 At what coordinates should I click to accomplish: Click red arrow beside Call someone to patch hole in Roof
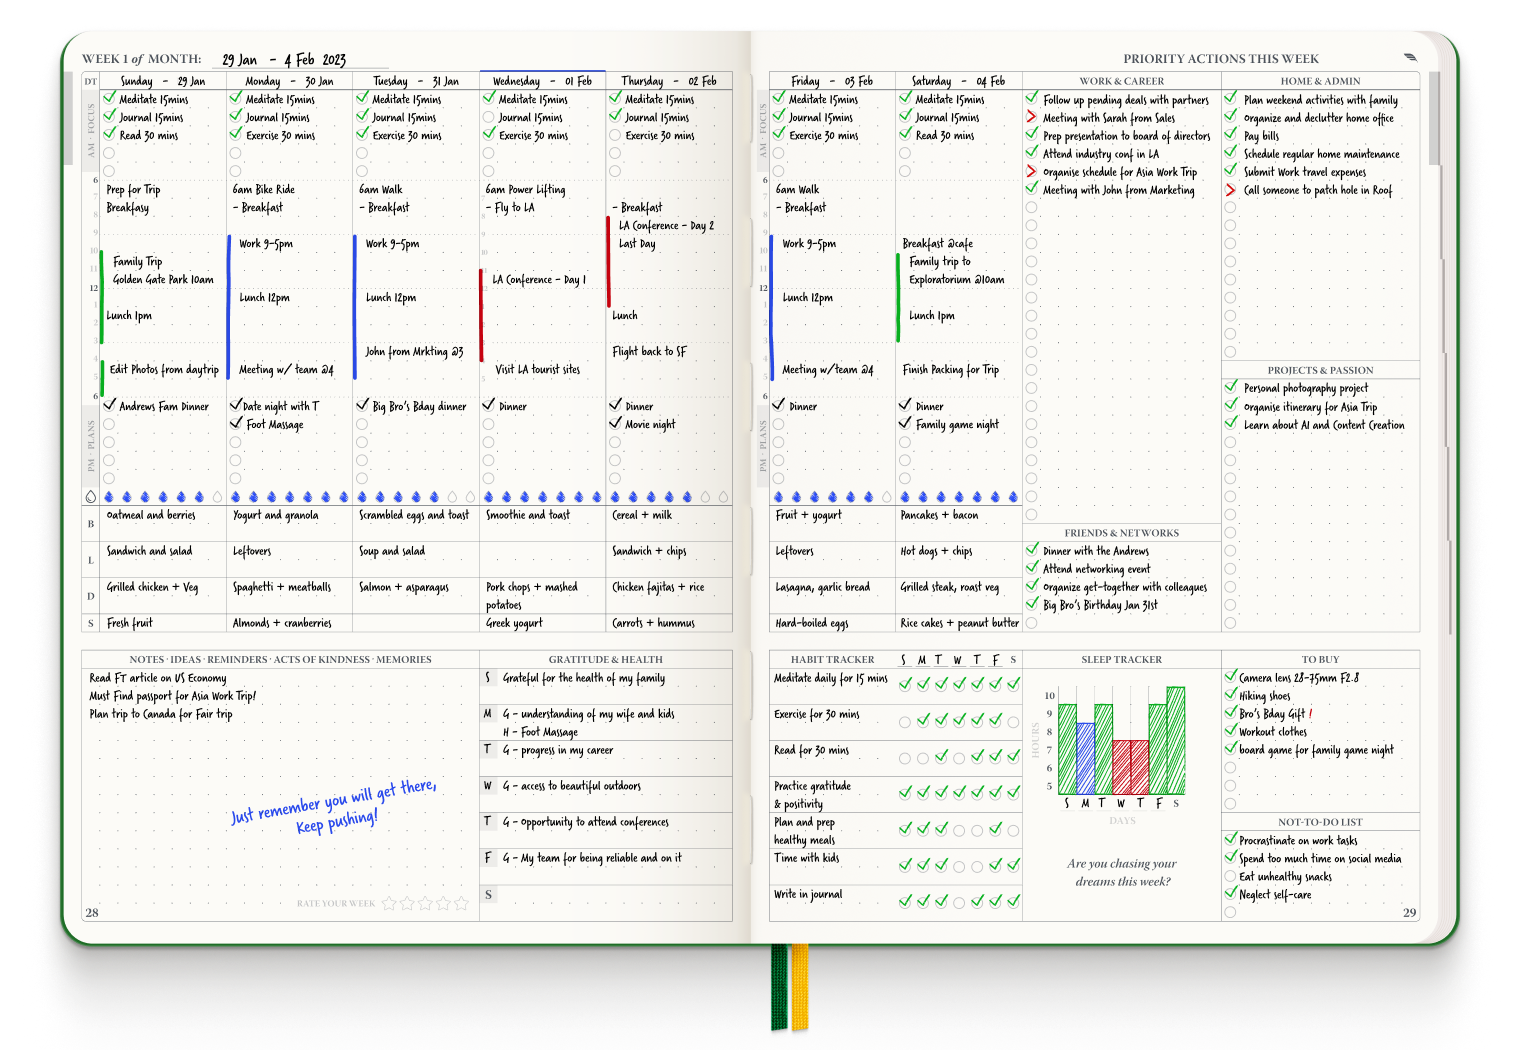[x=1231, y=190]
